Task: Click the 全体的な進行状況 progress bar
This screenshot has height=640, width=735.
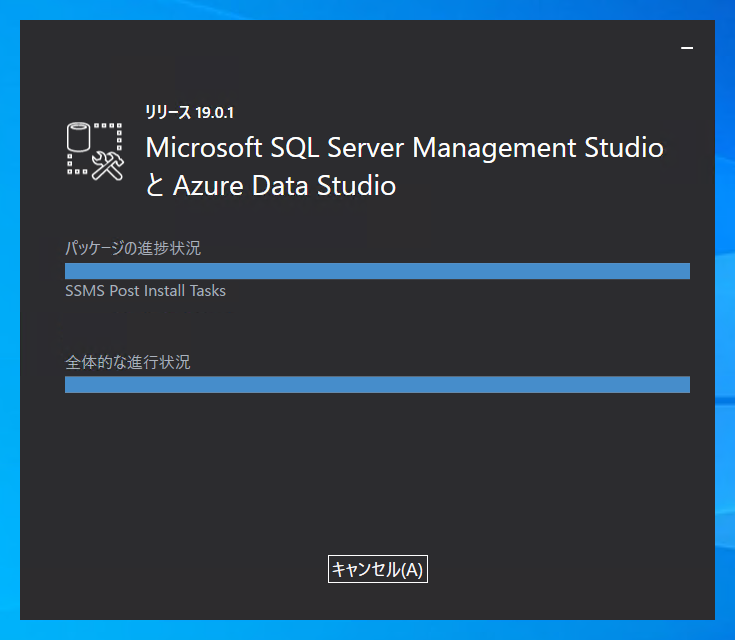Action: (377, 384)
